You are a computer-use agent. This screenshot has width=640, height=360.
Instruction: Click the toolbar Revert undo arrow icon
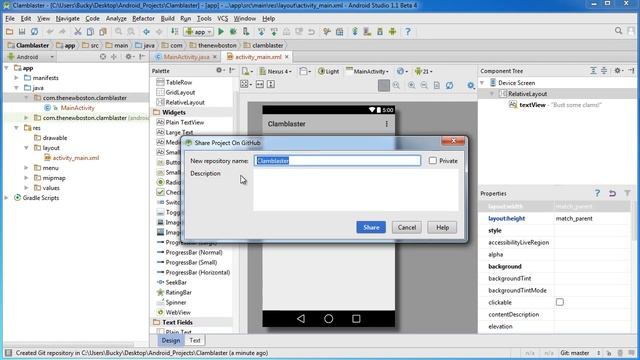pyautogui.click(x=311, y=31)
